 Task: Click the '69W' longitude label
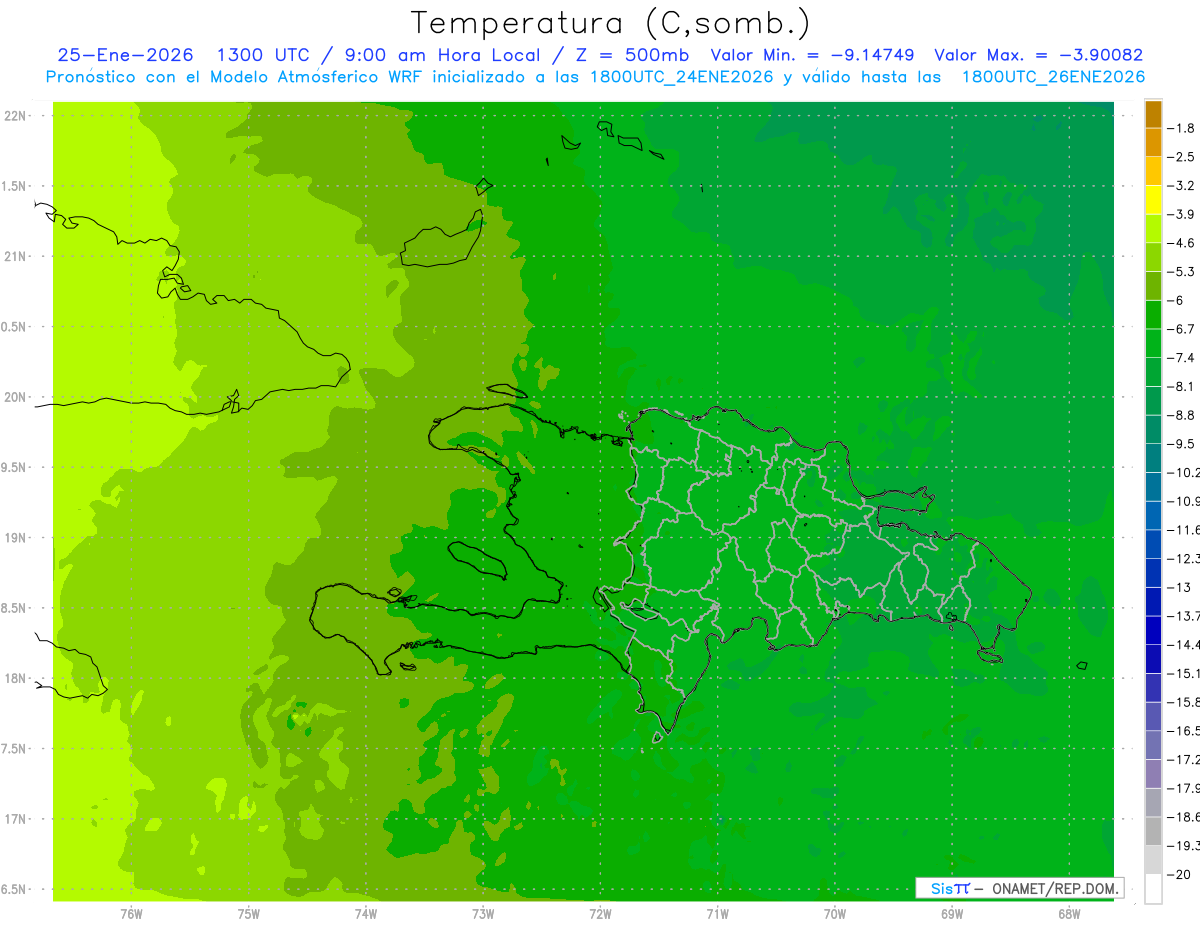point(952,913)
